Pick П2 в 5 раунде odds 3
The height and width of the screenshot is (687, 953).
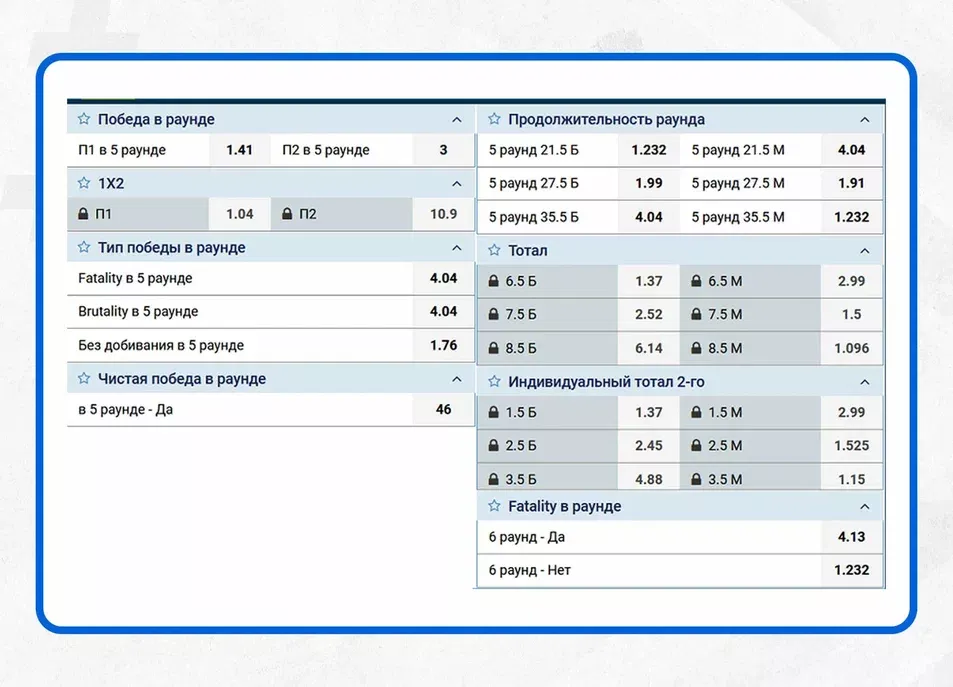(x=443, y=150)
